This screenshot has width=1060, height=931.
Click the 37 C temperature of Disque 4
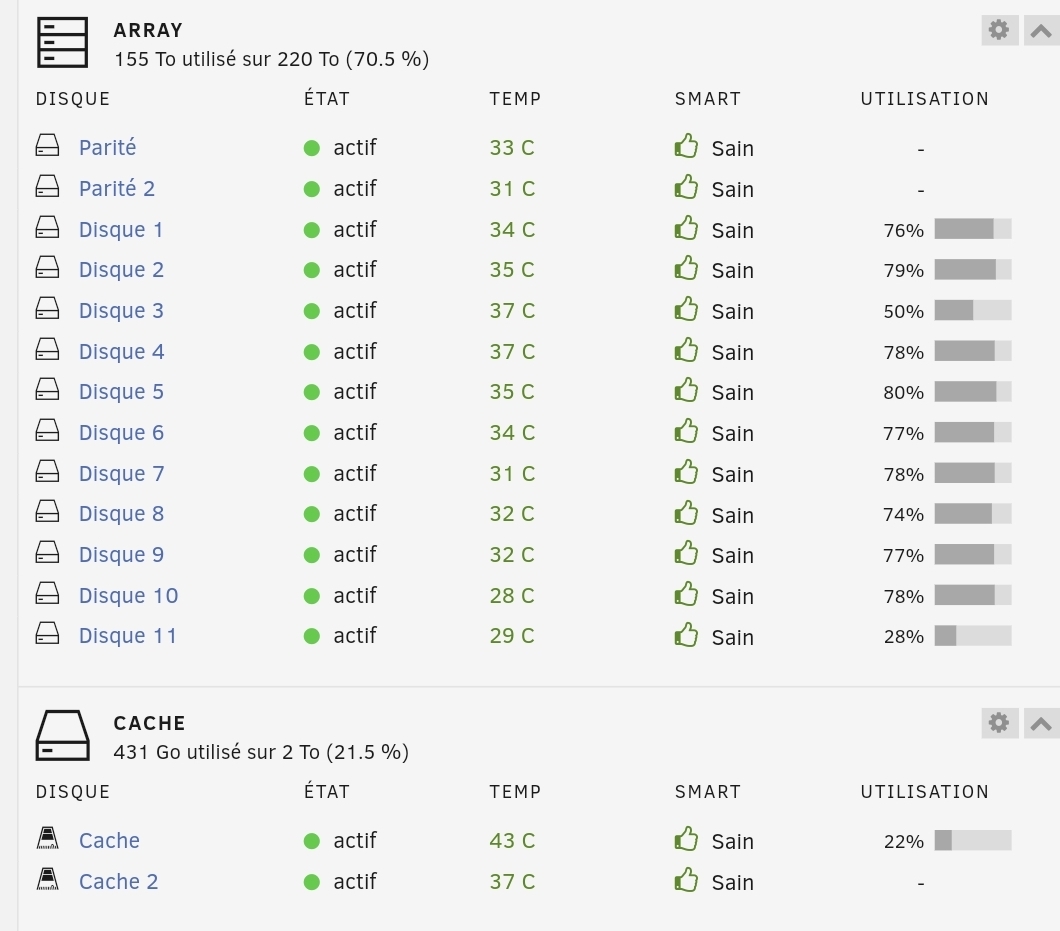tap(512, 352)
